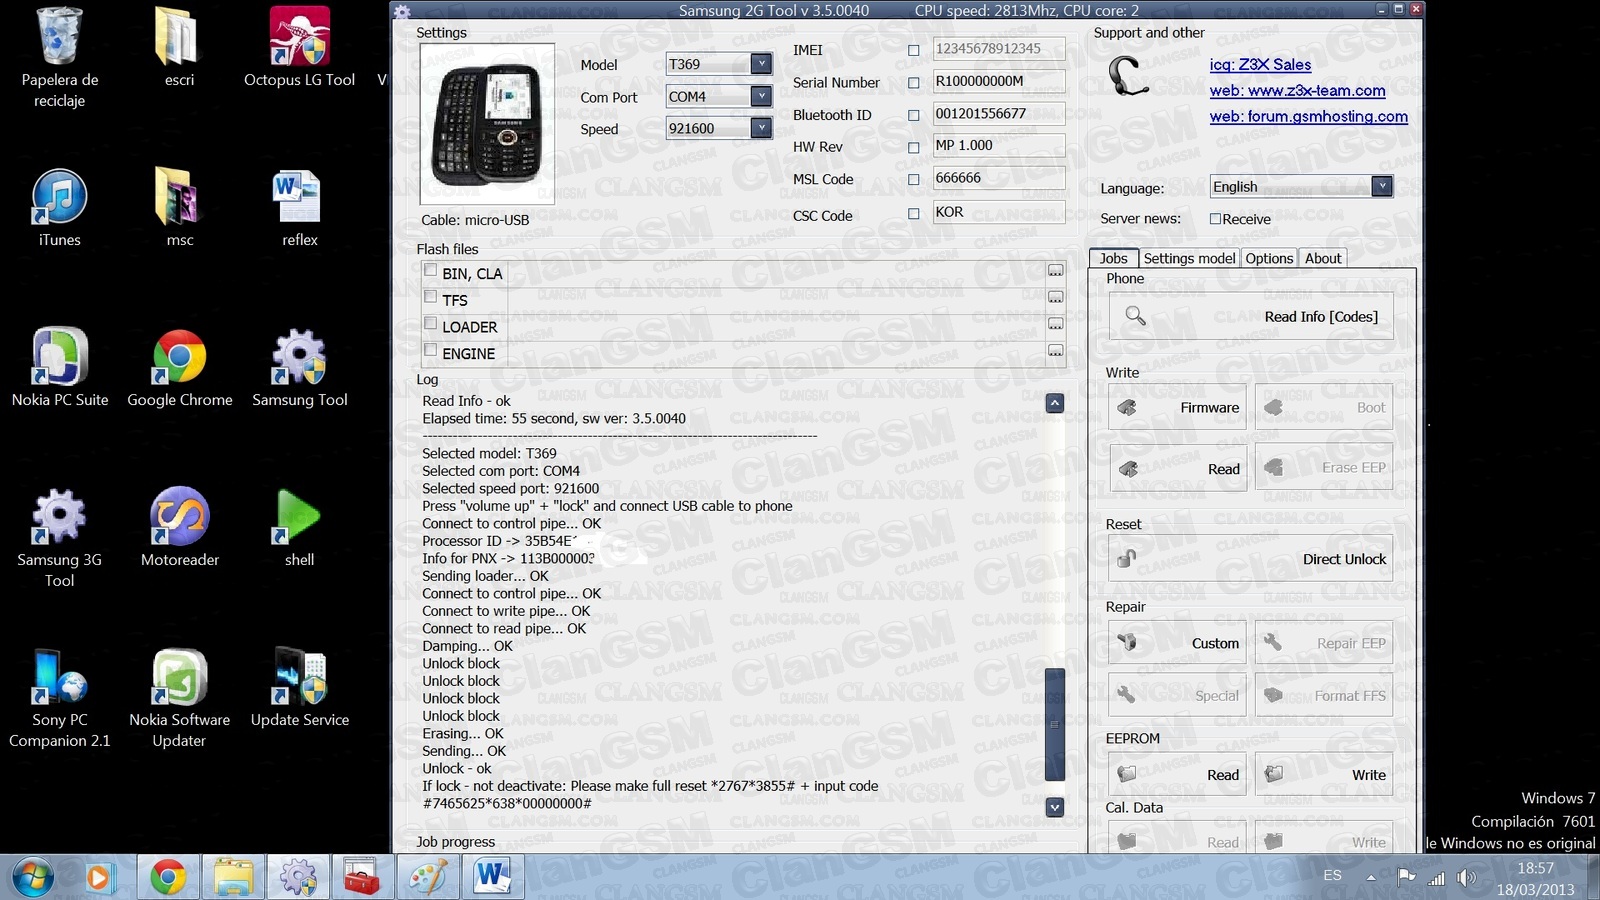Check the LOADER flash file
Screen dimensions: 1600x900
pyautogui.click(x=430, y=323)
